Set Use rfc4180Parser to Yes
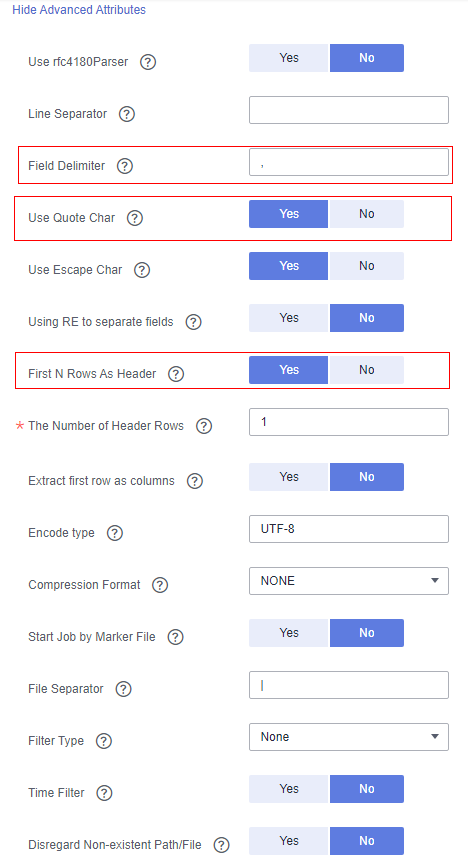This screenshot has width=468, height=867. (289, 58)
